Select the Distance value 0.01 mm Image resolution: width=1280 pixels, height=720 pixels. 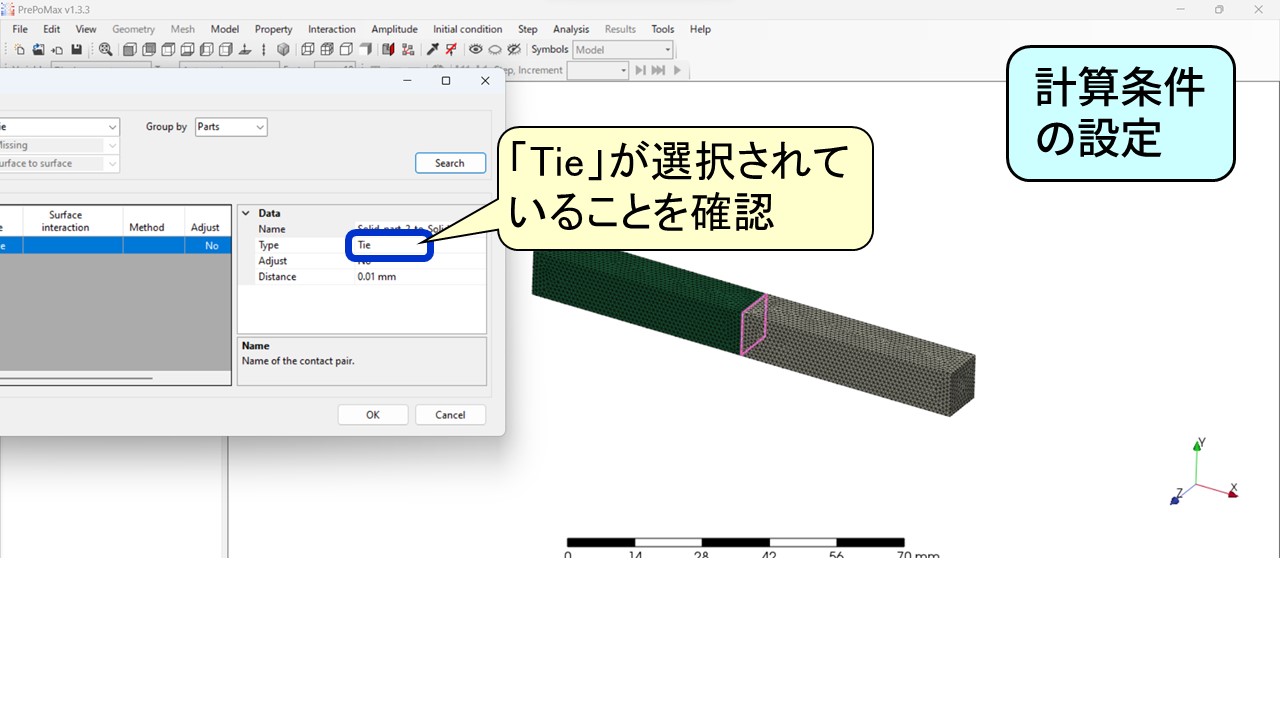point(377,277)
